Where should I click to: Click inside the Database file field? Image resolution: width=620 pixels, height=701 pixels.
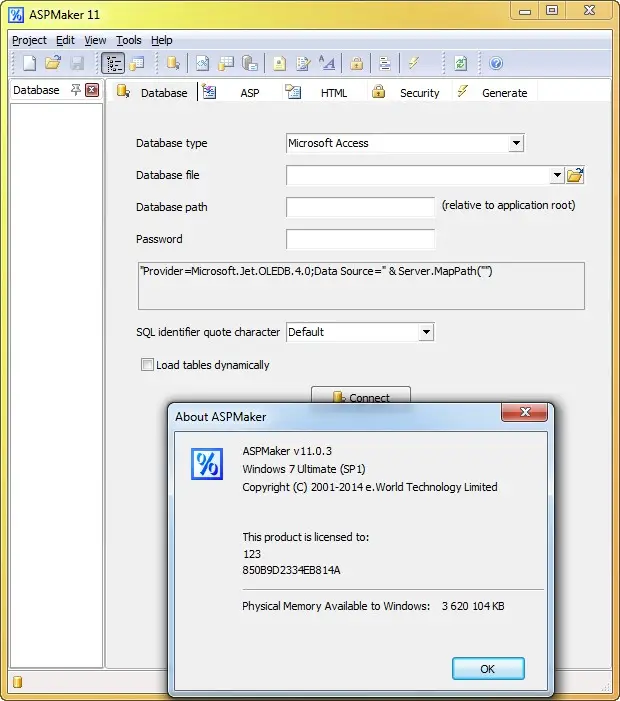click(418, 175)
